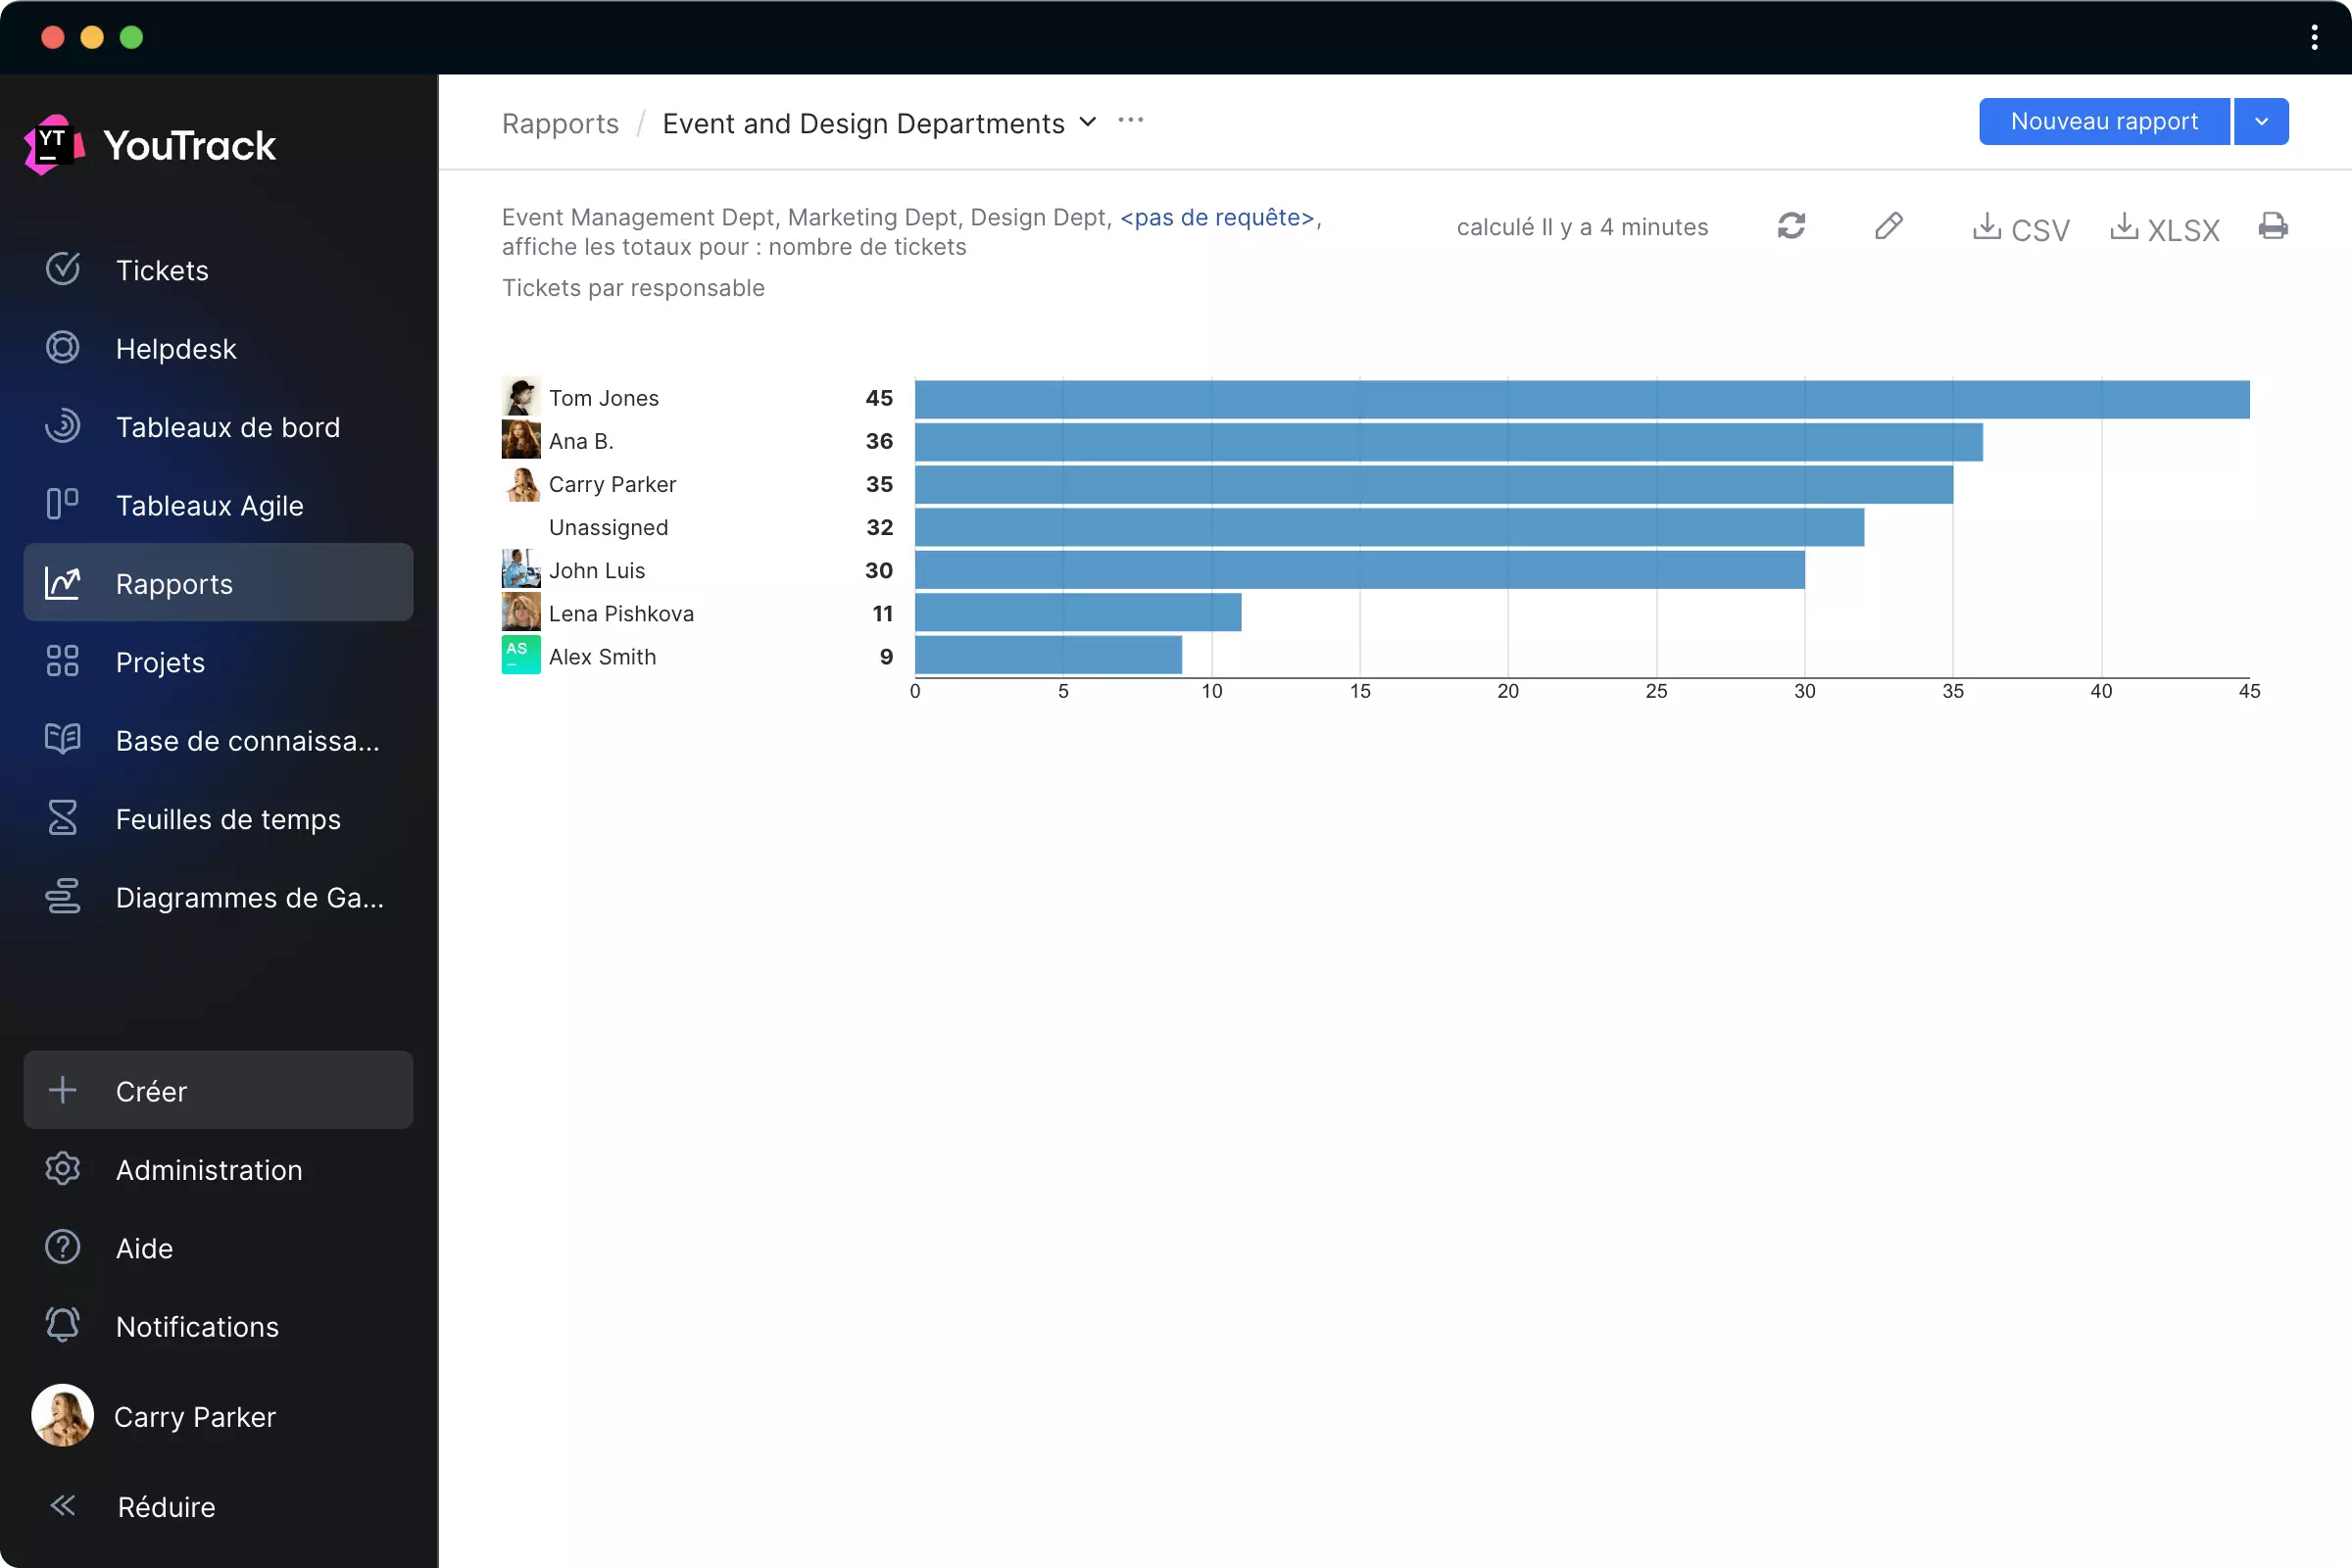Open Feuilles de temps
The image size is (2352, 1568).
[228, 819]
